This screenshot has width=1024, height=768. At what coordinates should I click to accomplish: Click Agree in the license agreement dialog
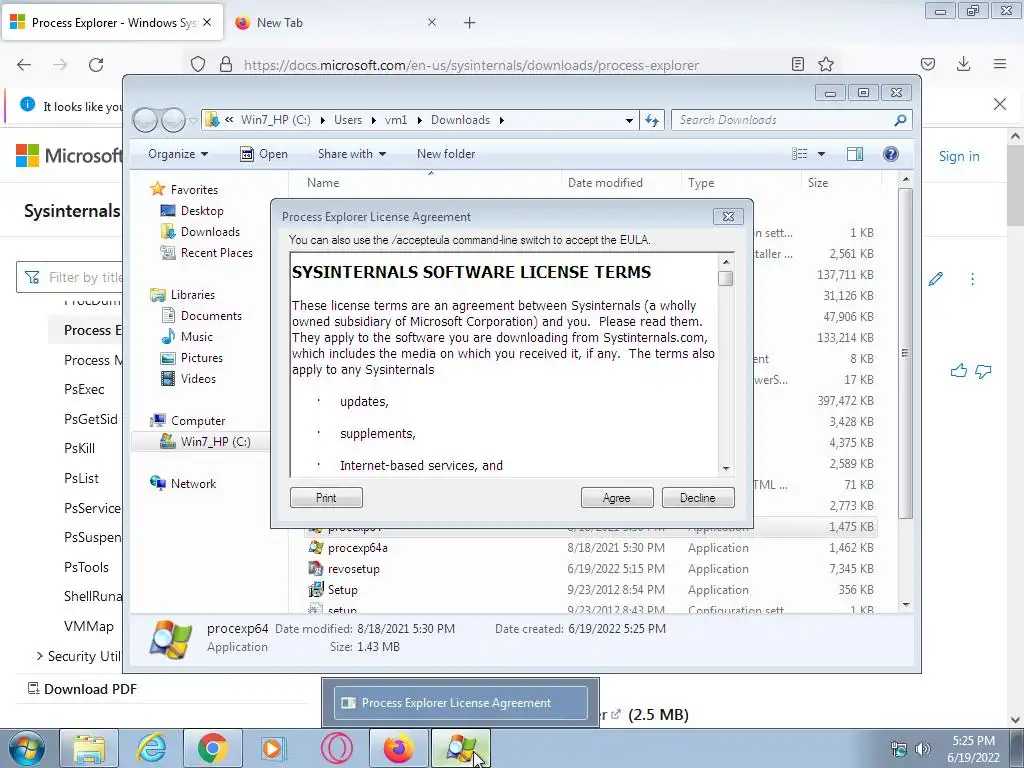coord(616,498)
